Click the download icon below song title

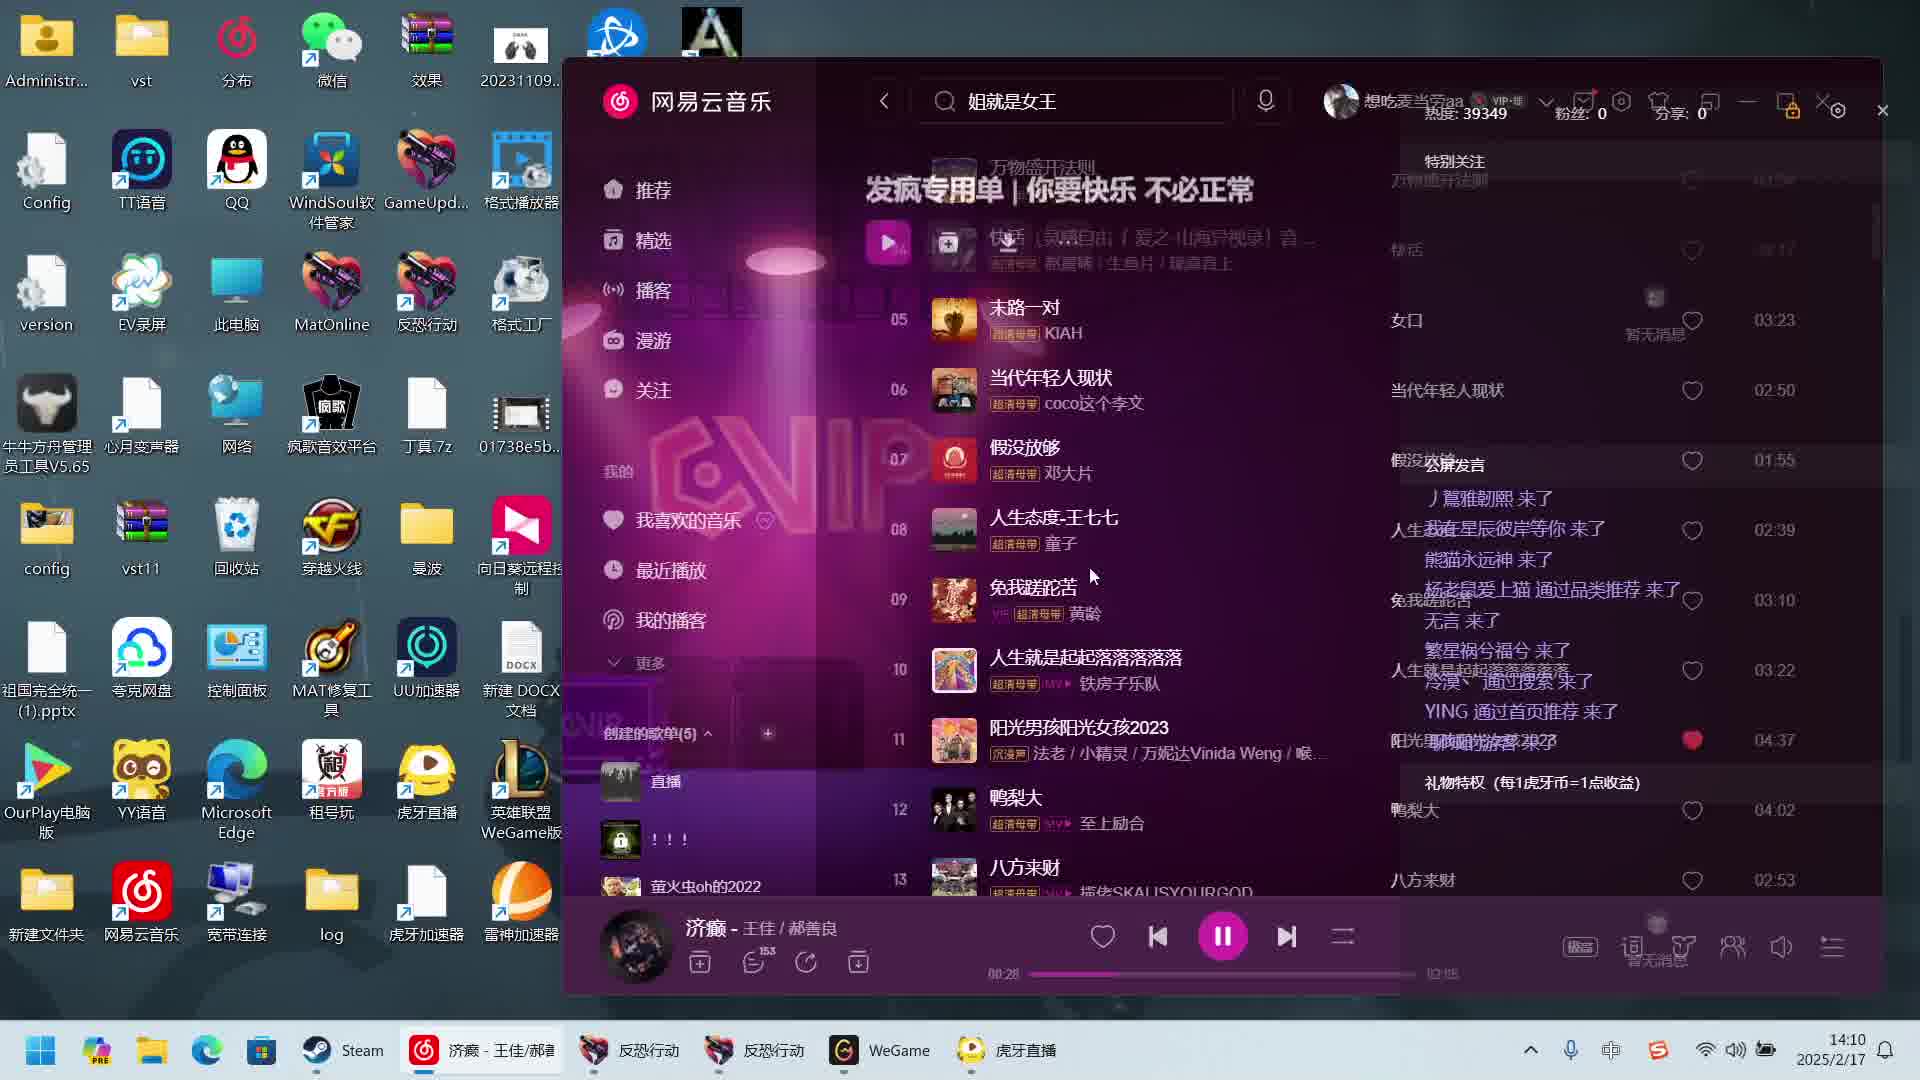coord(858,962)
